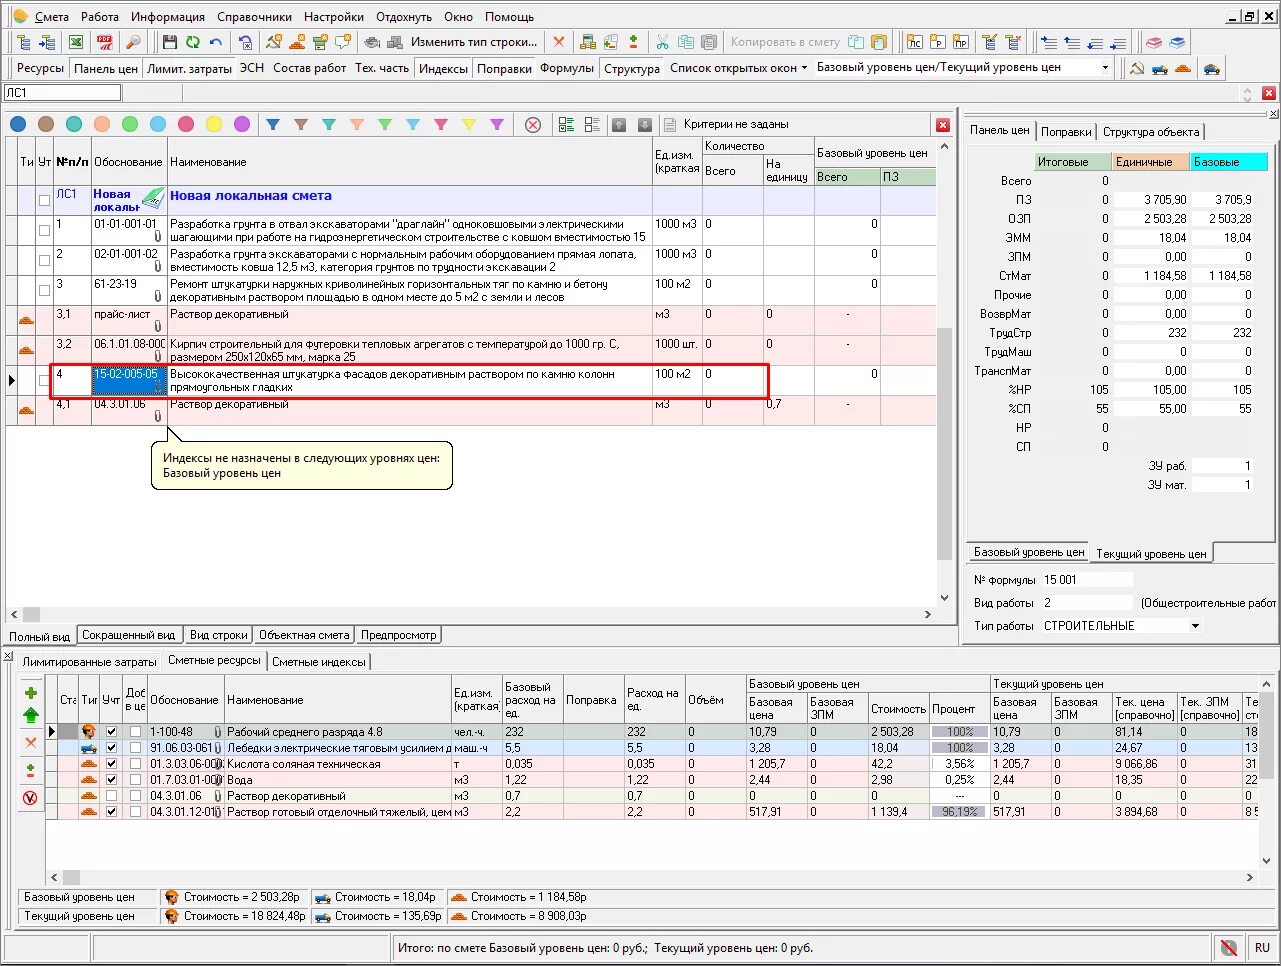Click the red X delete icon
This screenshot has height=966, width=1281.
tap(559, 42)
